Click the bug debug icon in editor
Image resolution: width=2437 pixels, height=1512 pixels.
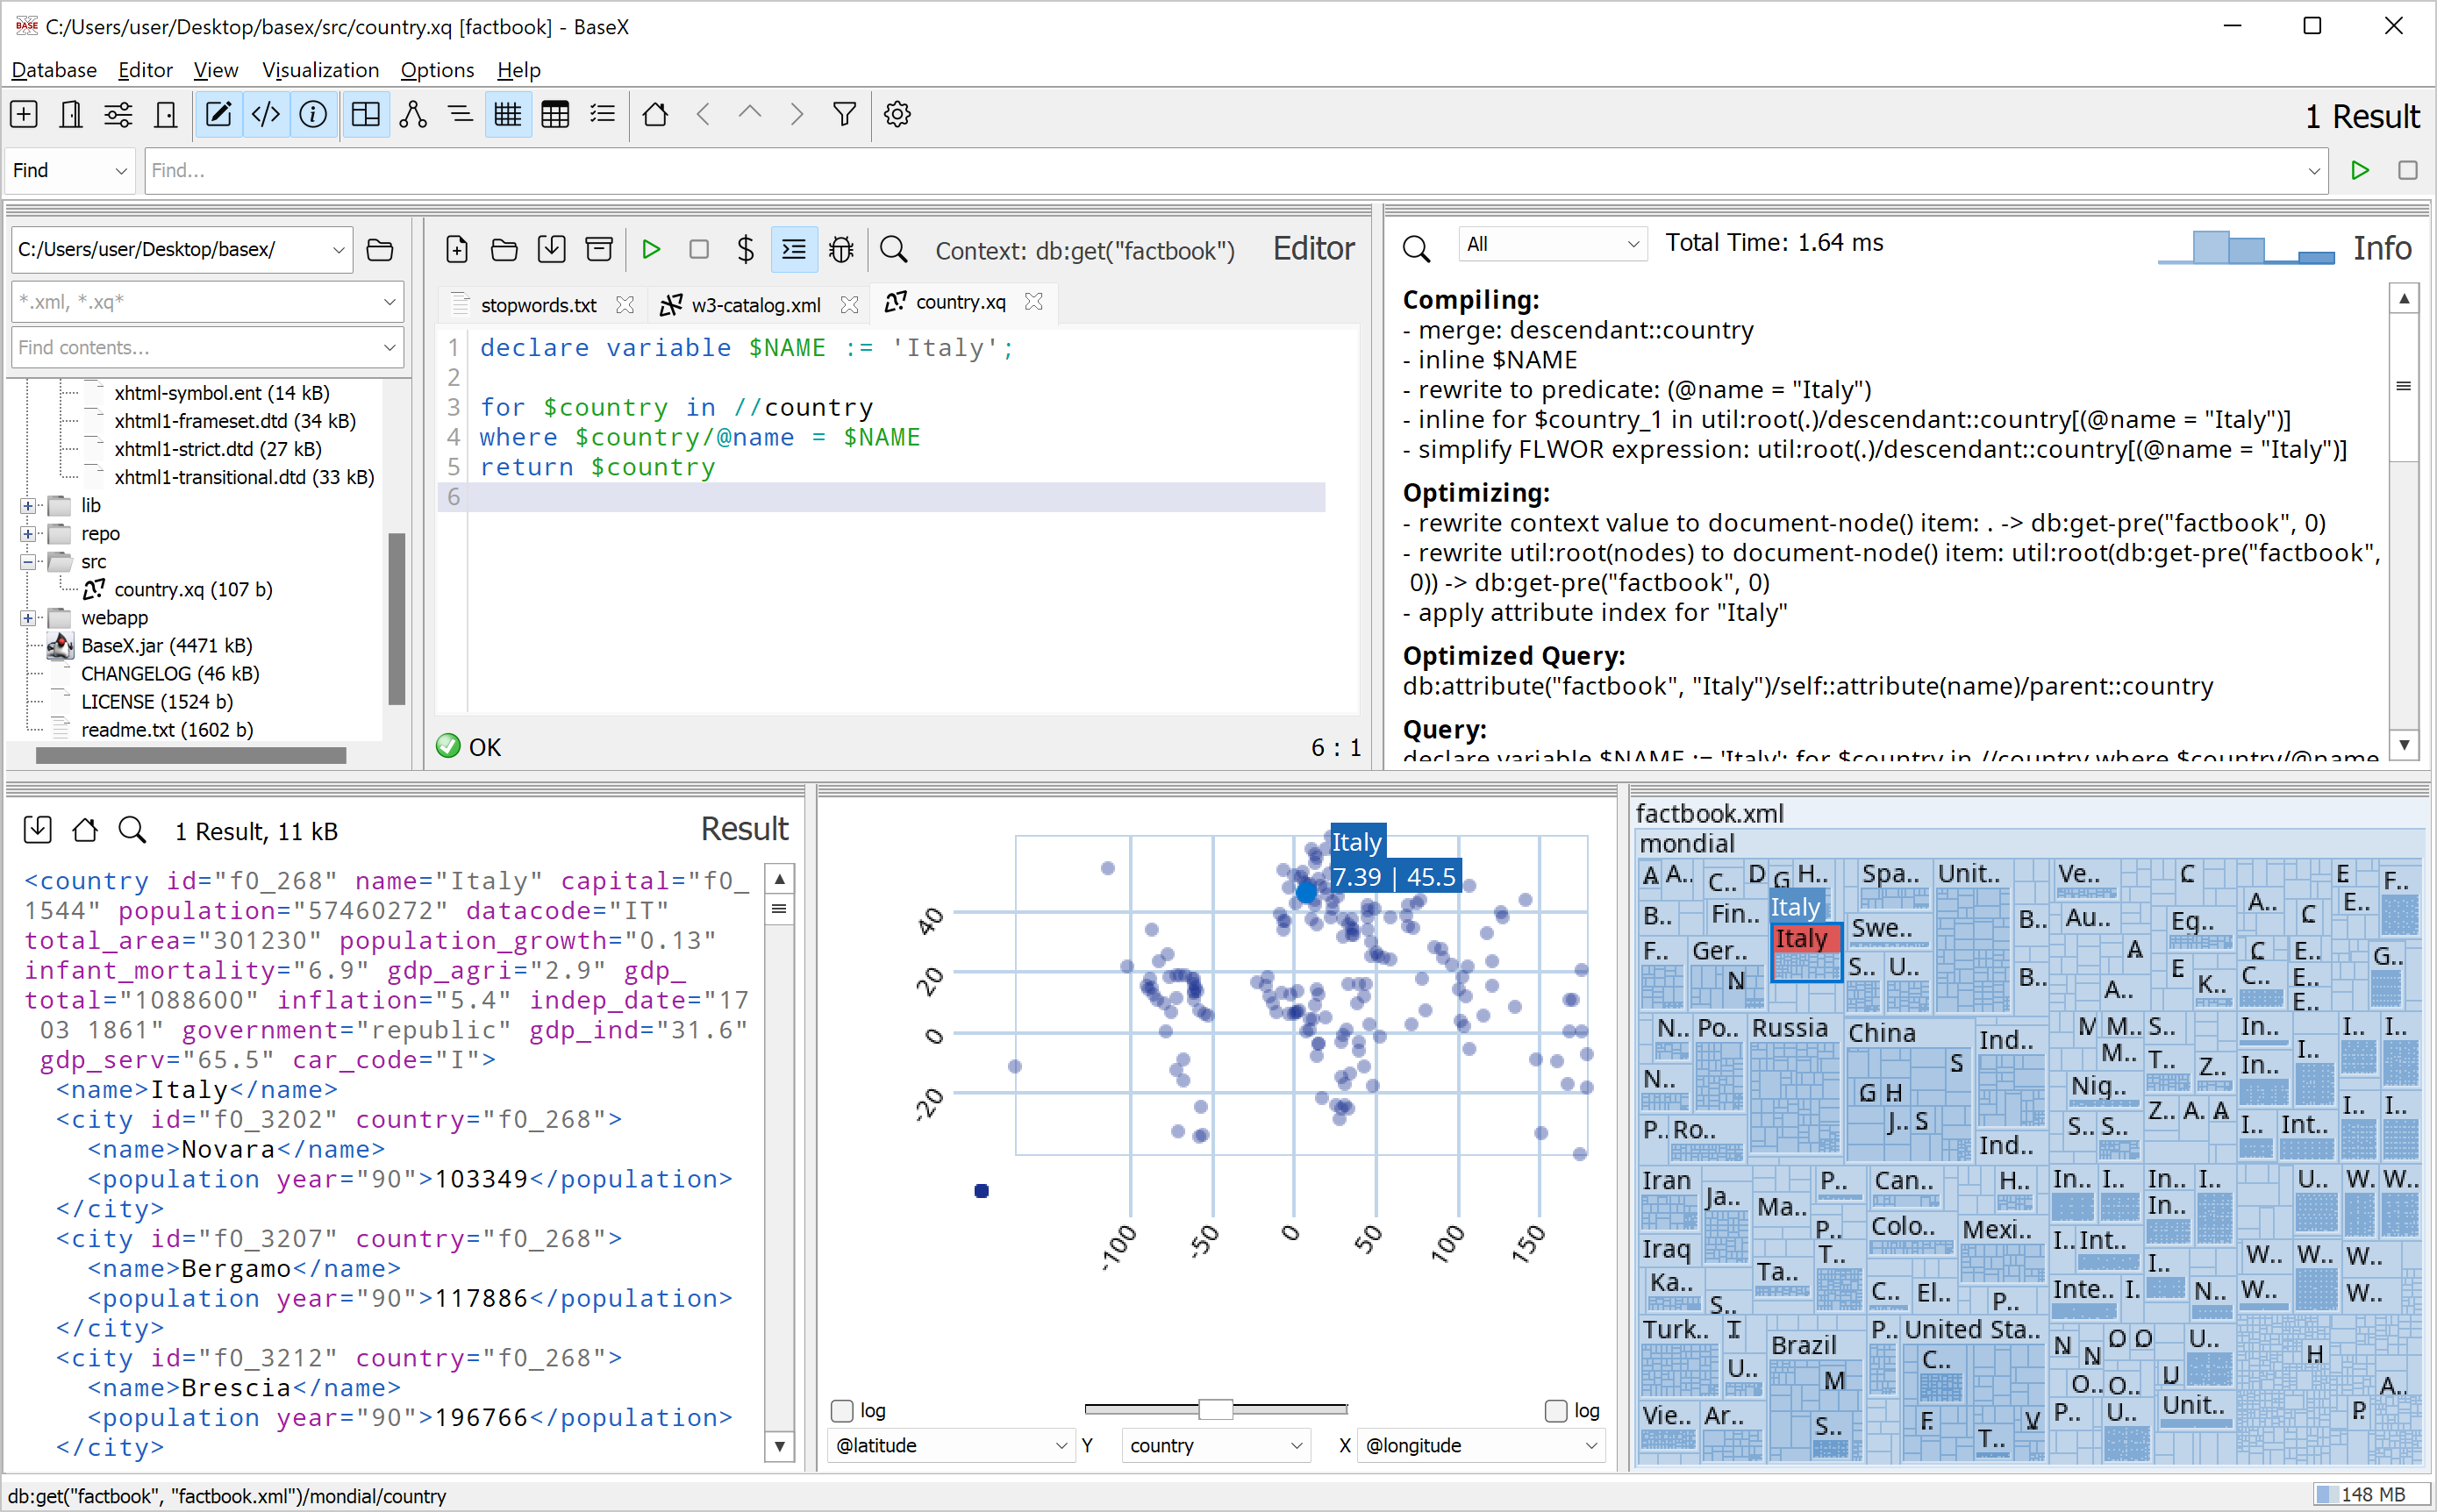click(x=841, y=249)
